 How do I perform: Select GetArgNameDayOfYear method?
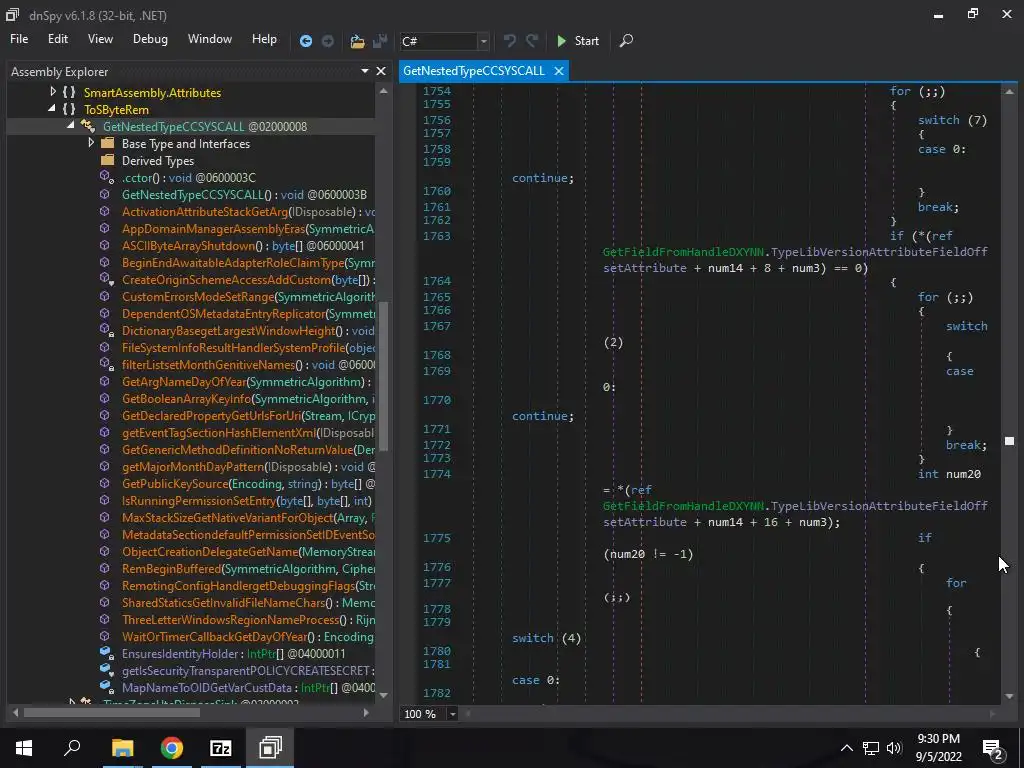pos(246,381)
